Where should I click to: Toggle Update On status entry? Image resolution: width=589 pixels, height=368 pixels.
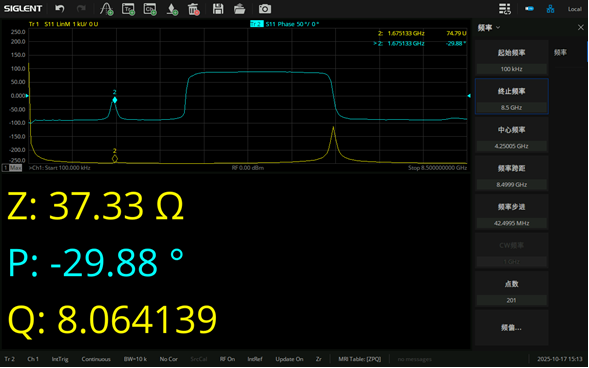click(x=289, y=359)
